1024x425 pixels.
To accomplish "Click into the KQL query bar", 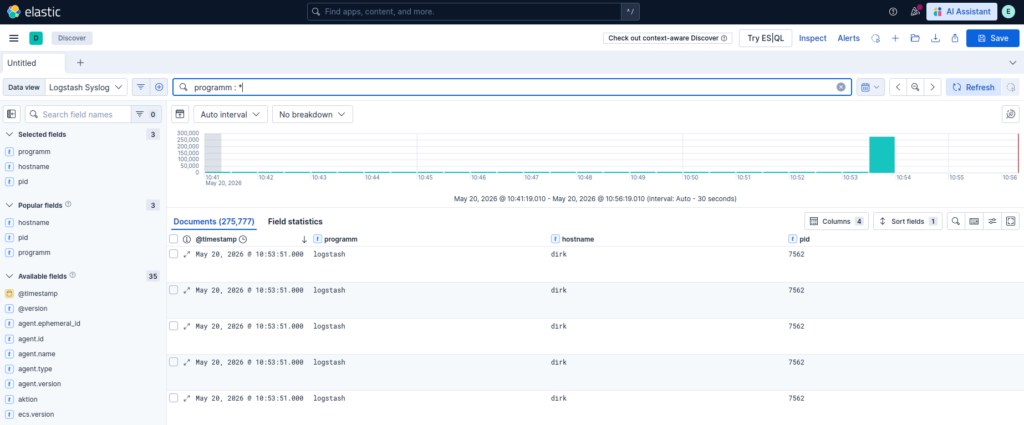I will (x=513, y=87).
